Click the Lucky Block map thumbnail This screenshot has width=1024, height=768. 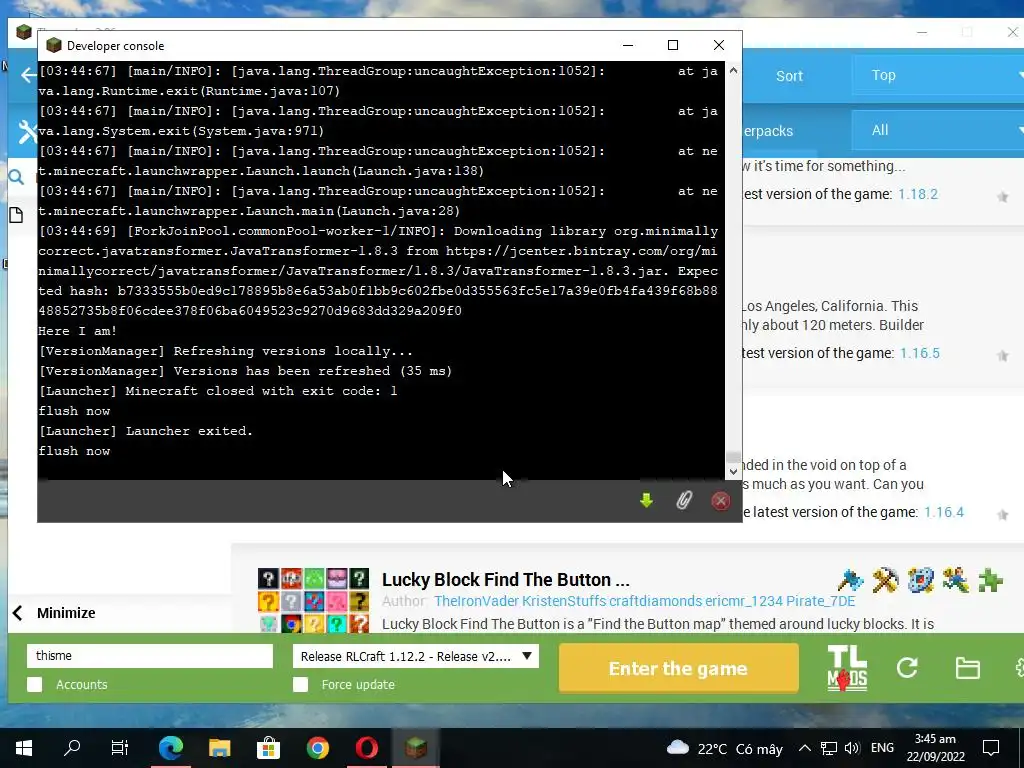(313, 600)
